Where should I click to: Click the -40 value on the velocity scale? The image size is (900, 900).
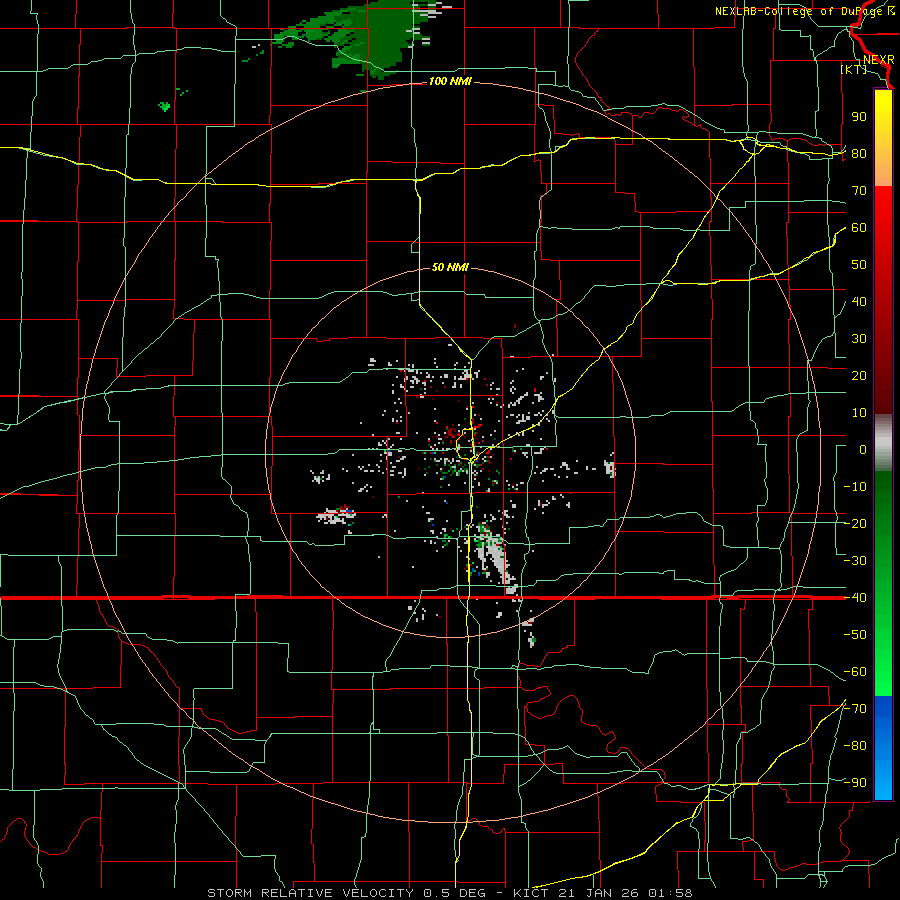855,598
